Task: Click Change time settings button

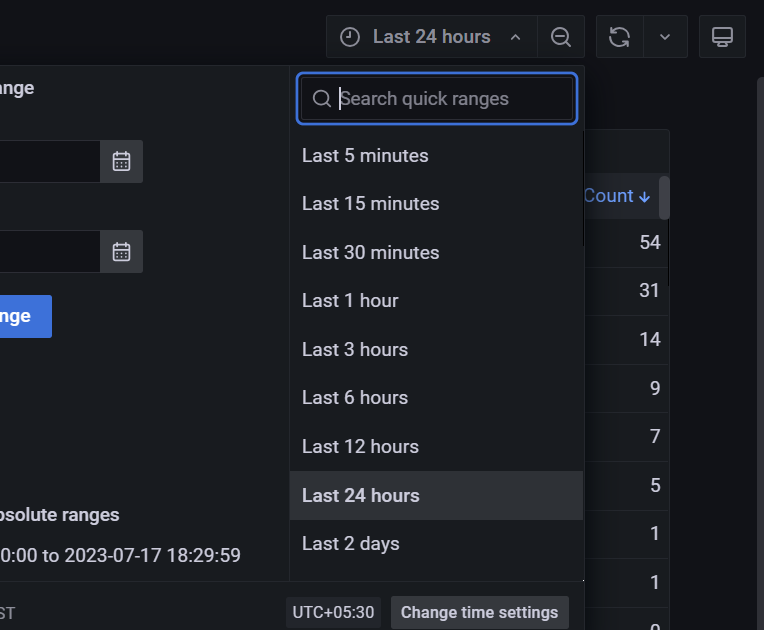Action: click(479, 612)
